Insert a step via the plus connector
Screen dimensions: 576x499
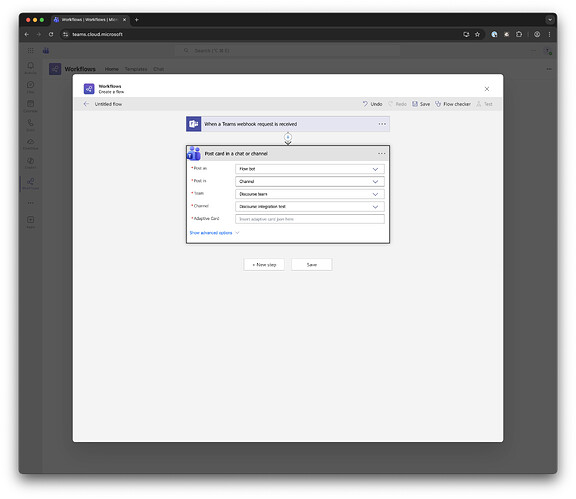click(288, 137)
